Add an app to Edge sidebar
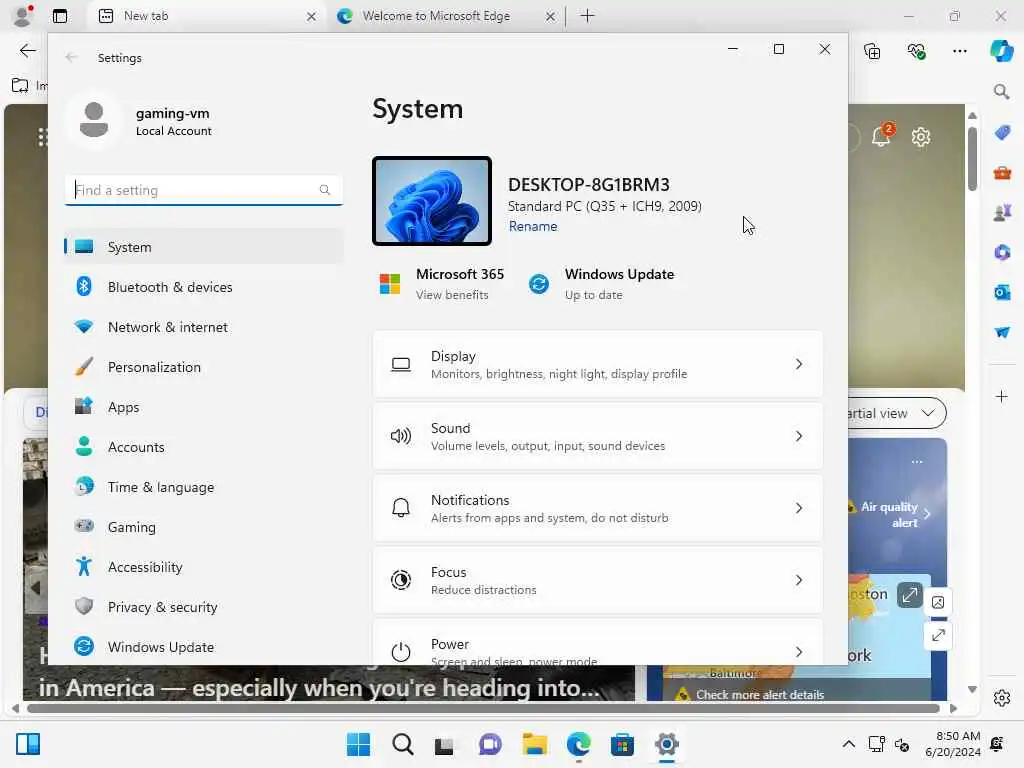Viewport: 1024px width, 768px height. (1002, 396)
